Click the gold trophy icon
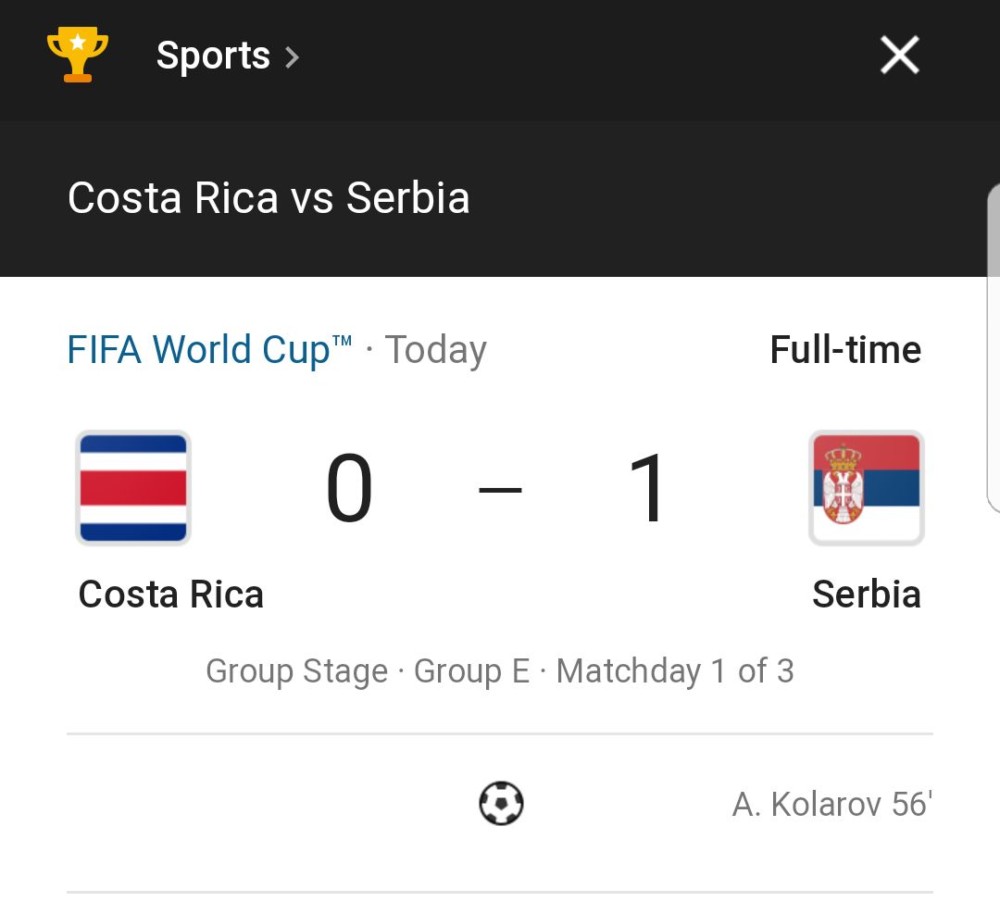Image resolution: width=1000 pixels, height=914 pixels. click(77, 54)
